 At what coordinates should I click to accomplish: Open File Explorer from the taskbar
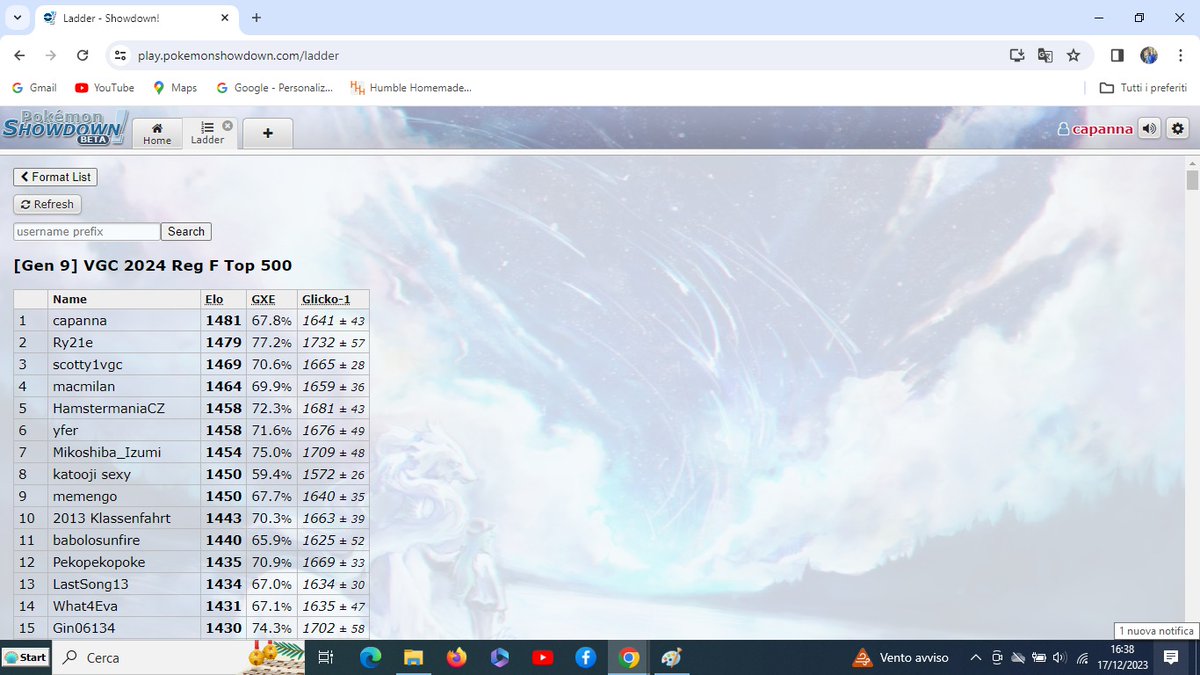coord(413,657)
